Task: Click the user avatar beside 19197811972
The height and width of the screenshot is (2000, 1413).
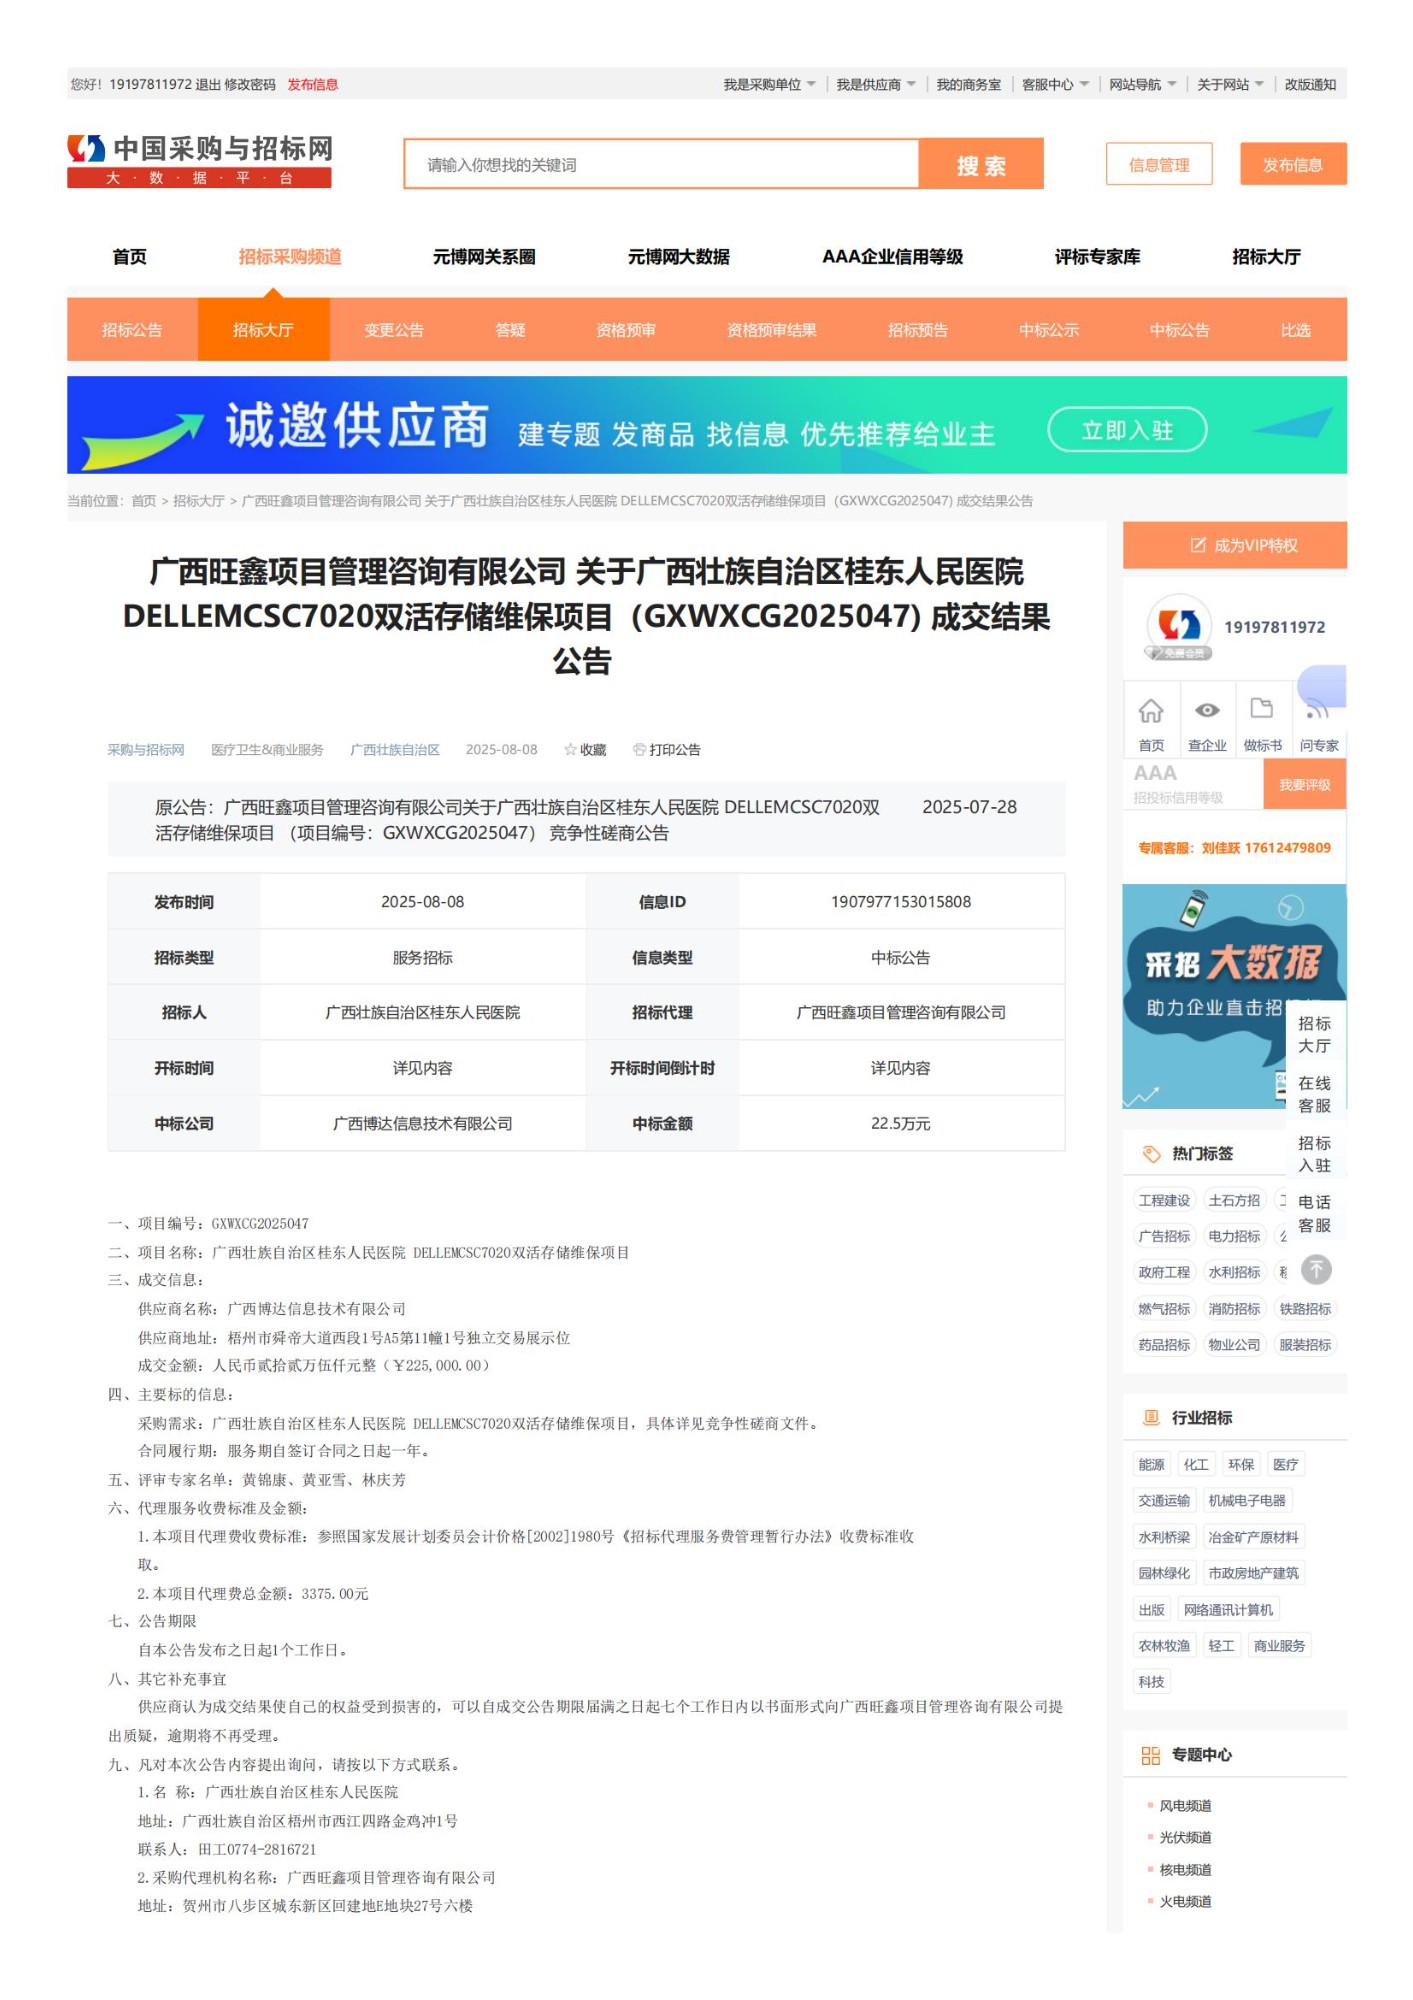Action: 1179,627
